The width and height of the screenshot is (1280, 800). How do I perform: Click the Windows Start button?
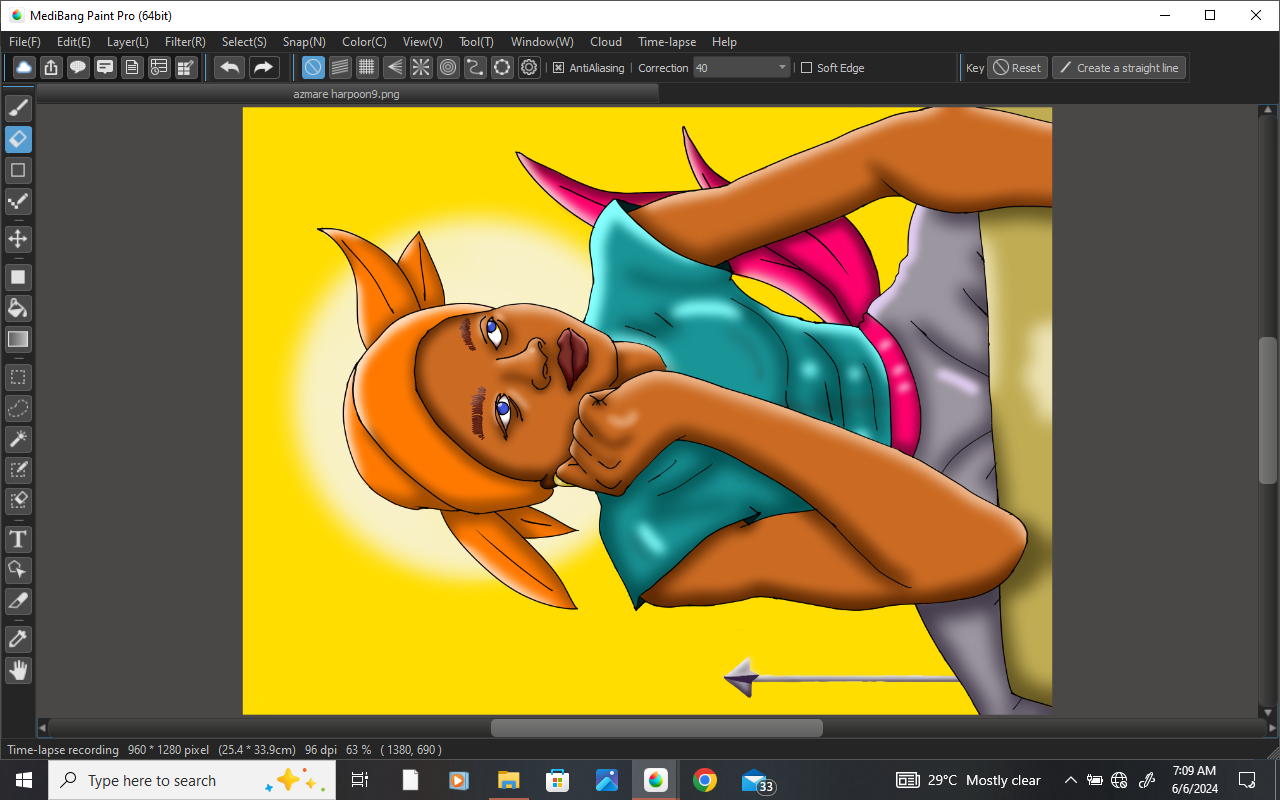(24, 780)
